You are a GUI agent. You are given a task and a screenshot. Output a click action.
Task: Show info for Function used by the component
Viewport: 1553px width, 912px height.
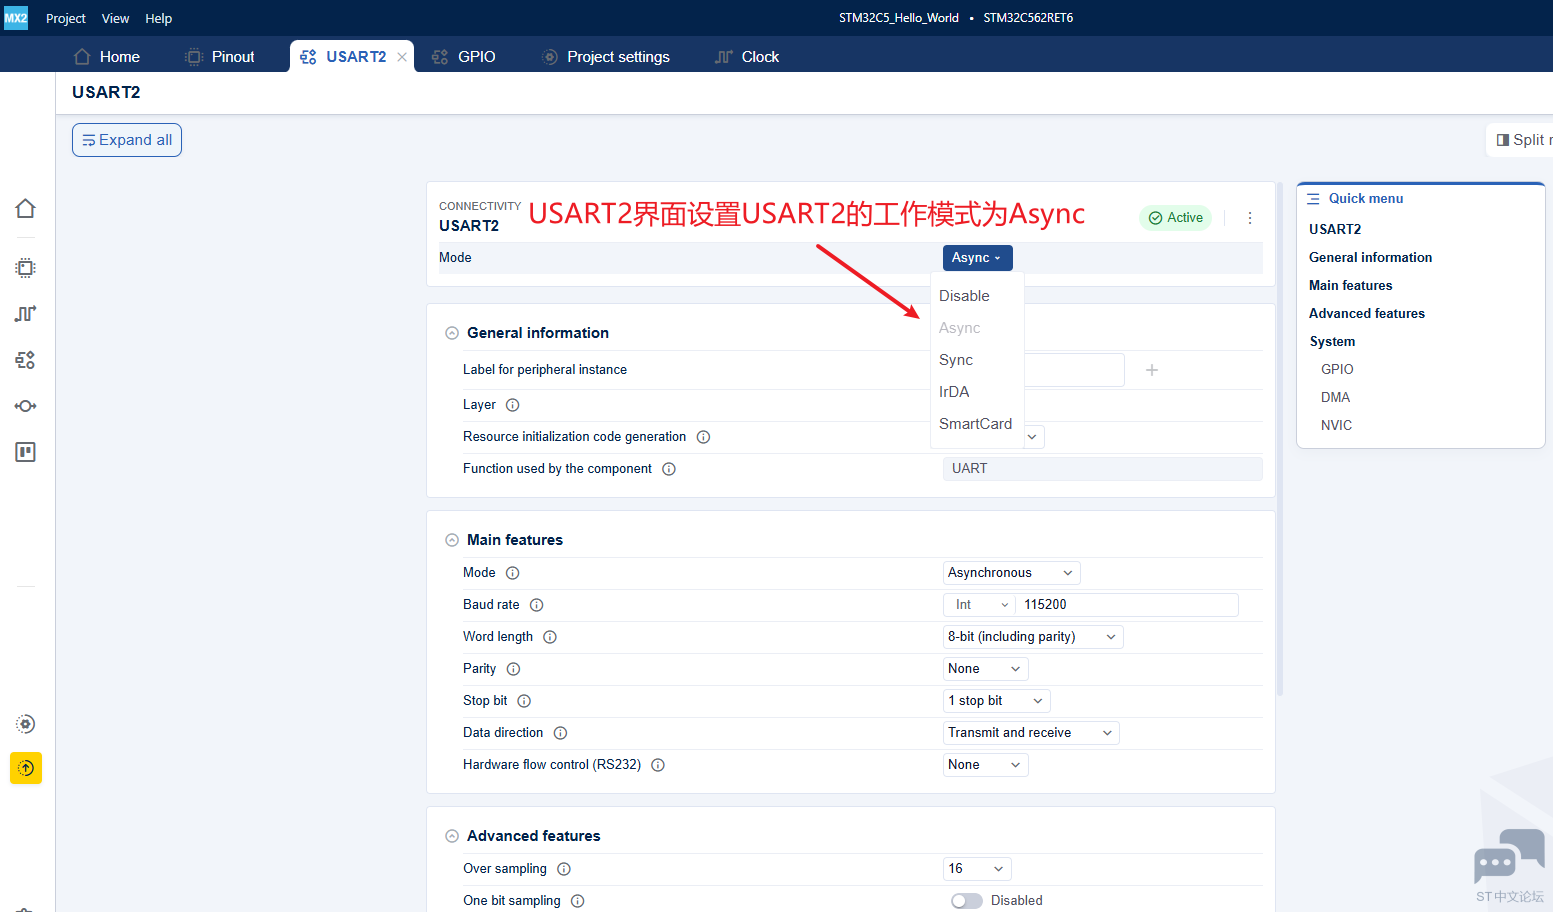669,469
